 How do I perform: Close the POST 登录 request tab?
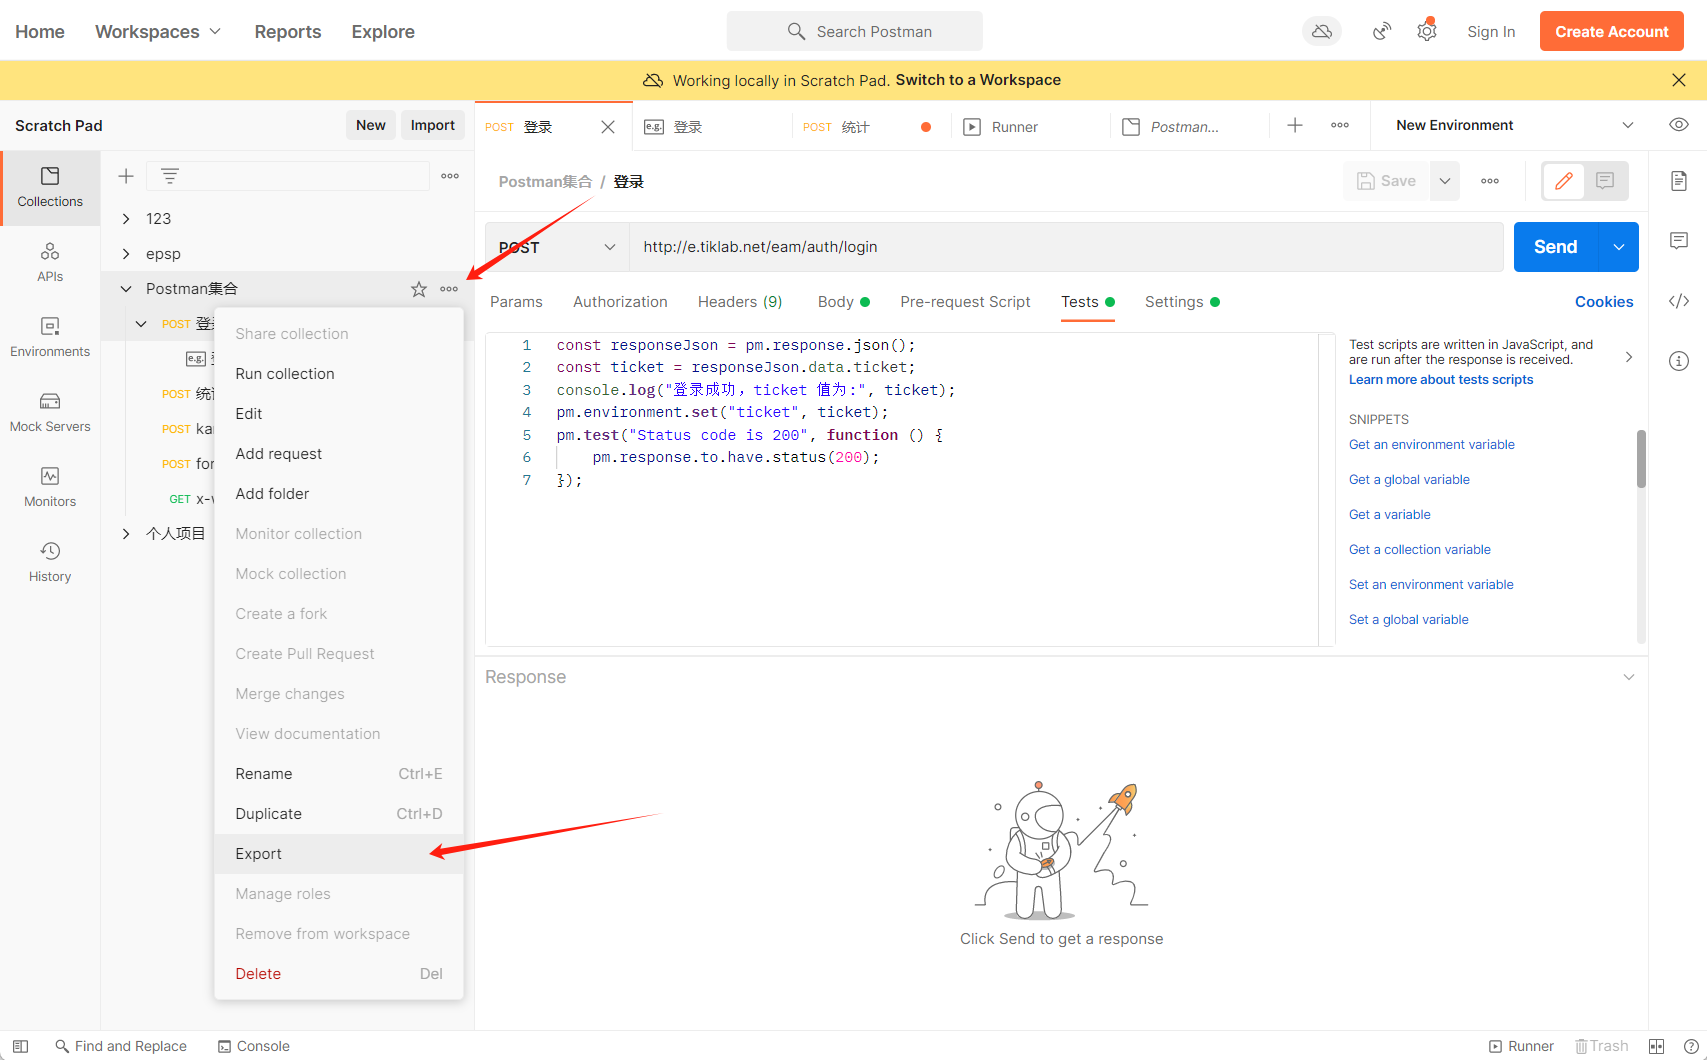click(x=608, y=127)
